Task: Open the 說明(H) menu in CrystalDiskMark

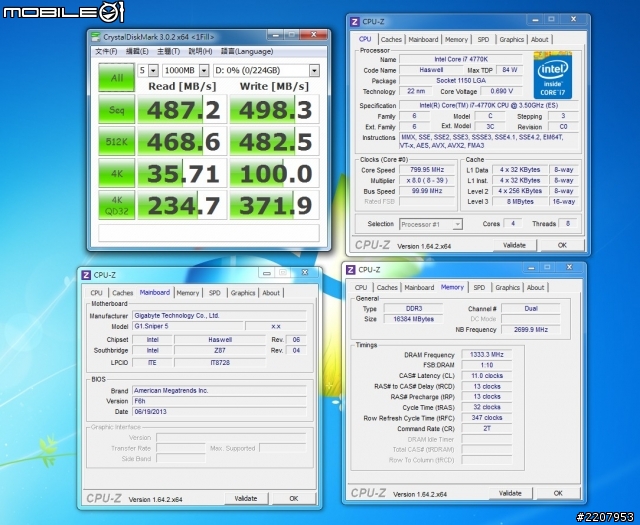Action: click(x=200, y=51)
